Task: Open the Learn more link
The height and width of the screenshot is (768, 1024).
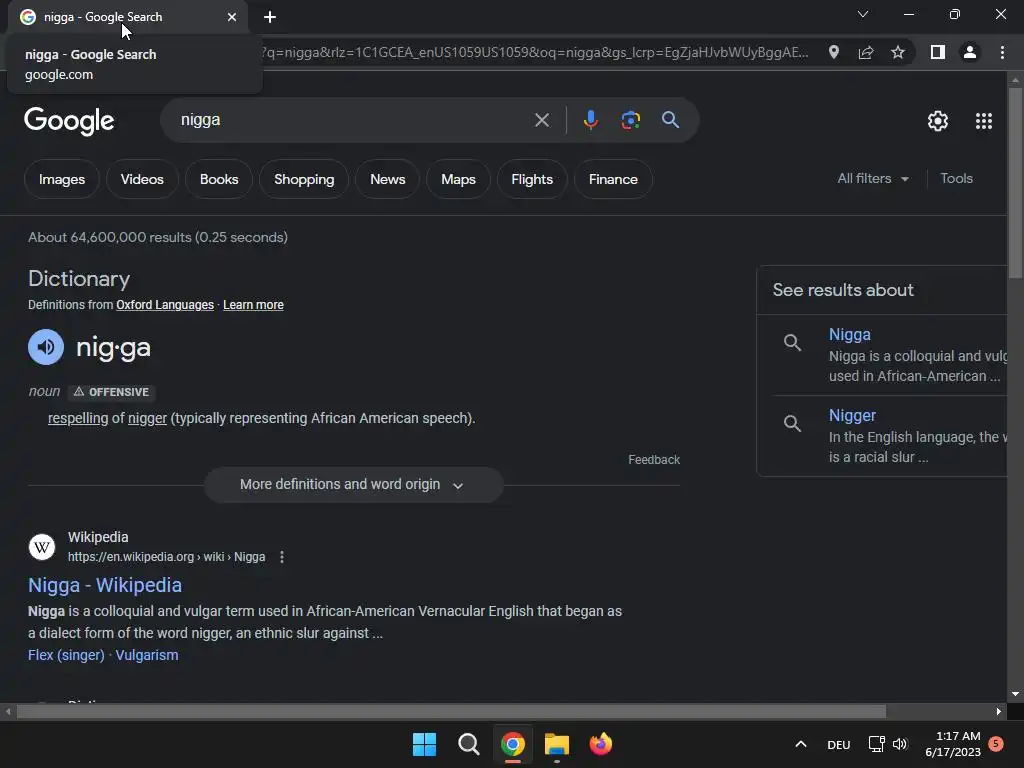Action: pyautogui.click(x=253, y=305)
